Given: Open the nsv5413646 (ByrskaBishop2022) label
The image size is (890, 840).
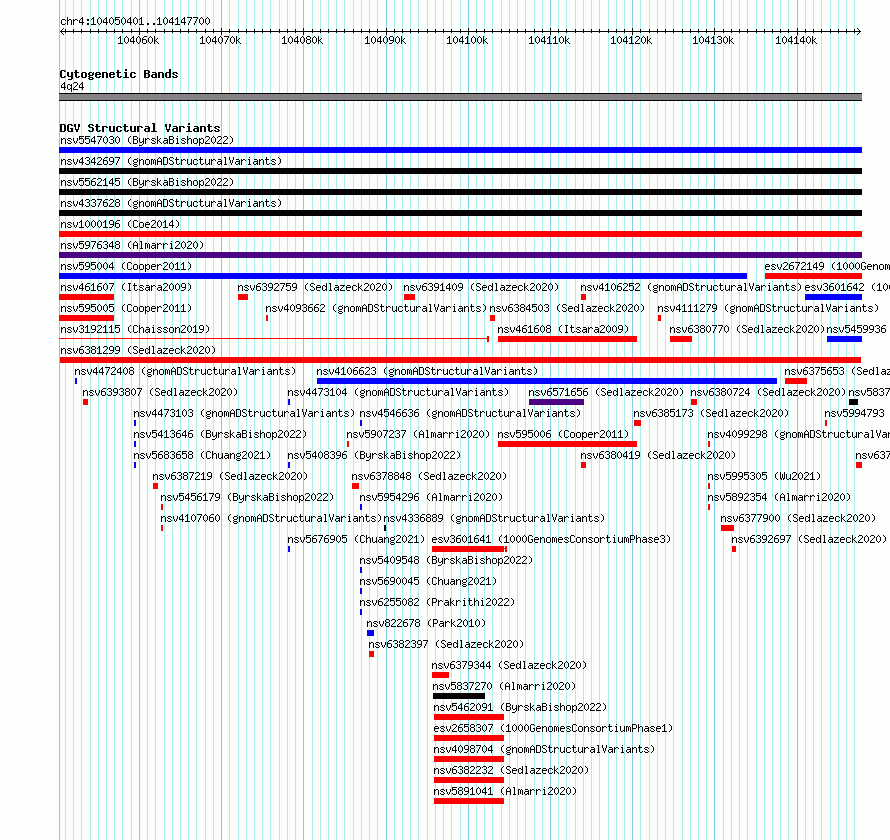Looking at the screenshot, I should tap(220, 434).
